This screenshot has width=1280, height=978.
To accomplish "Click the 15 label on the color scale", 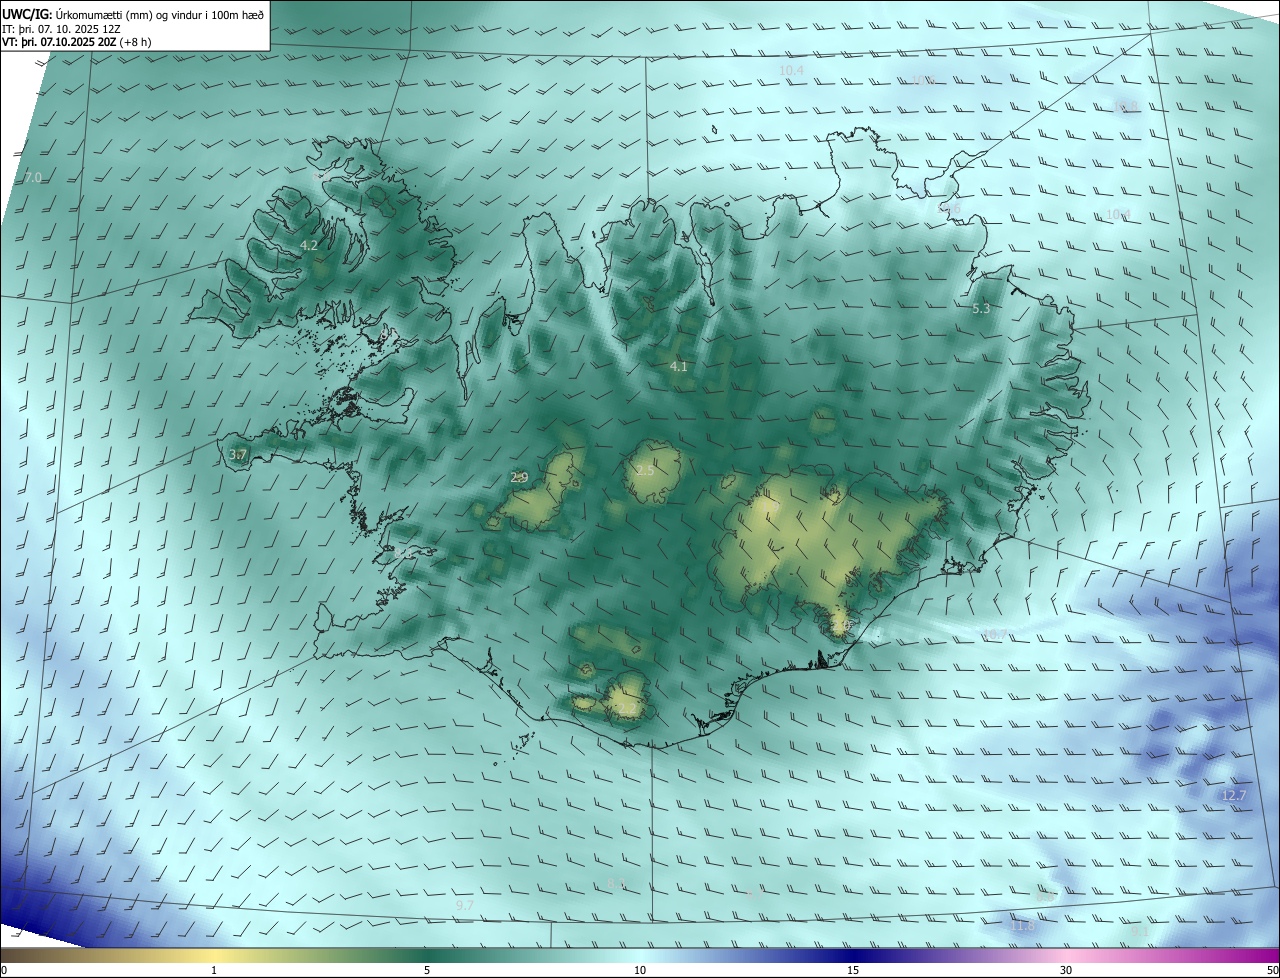I will pyautogui.click(x=853, y=970).
